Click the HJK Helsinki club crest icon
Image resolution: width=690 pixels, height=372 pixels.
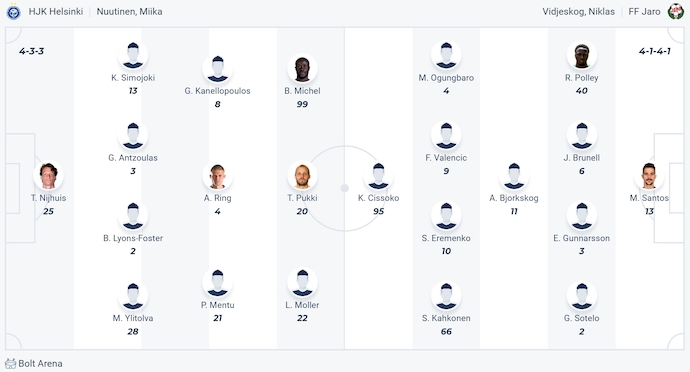[x=14, y=12]
